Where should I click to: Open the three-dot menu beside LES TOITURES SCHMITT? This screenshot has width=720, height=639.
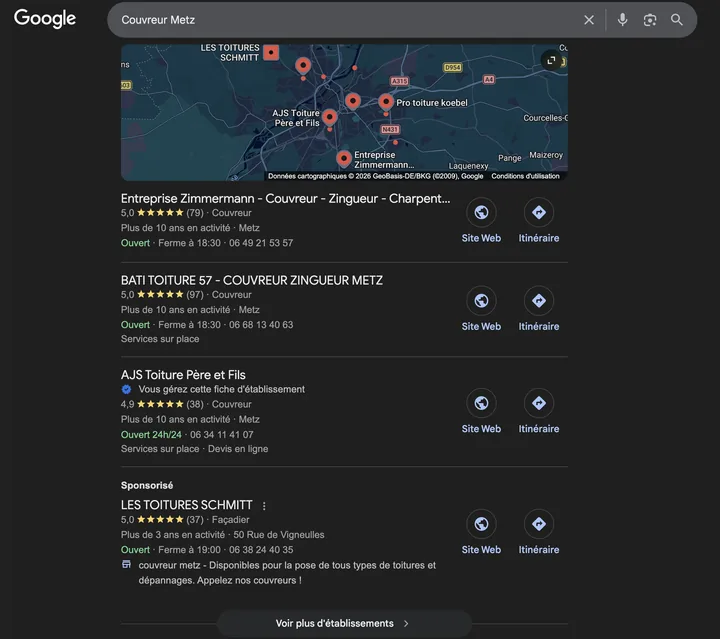pyautogui.click(x=264, y=506)
